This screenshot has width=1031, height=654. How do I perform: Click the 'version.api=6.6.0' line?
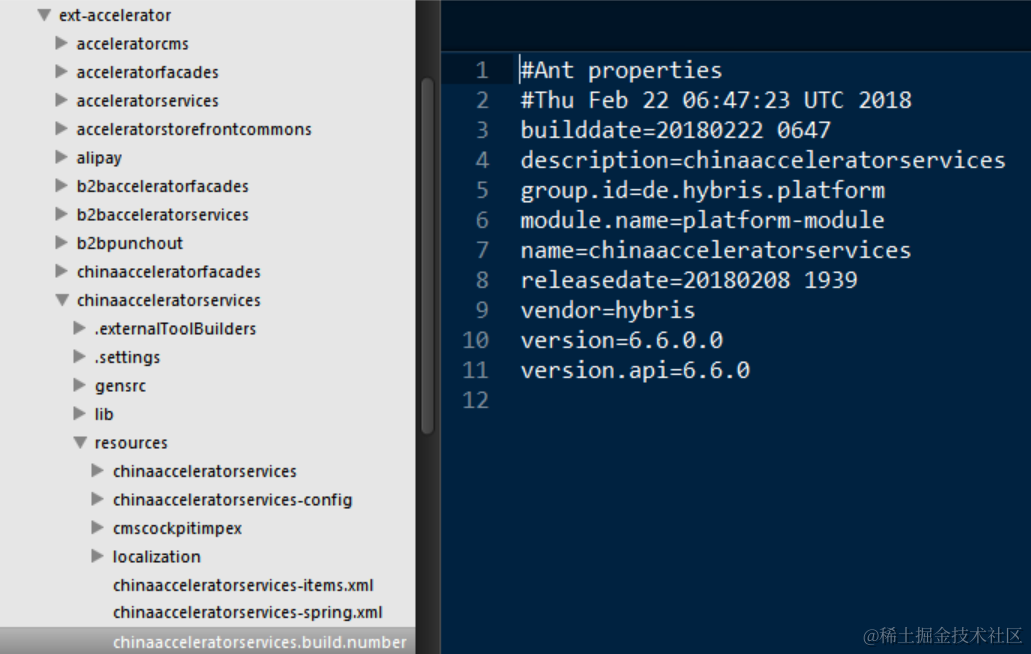(635, 371)
